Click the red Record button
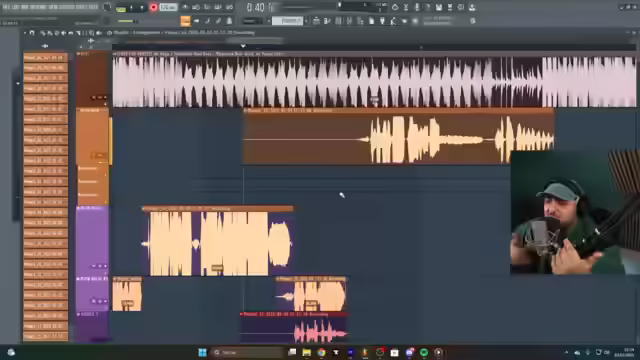This screenshot has height=360, width=640. coord(153,7)
